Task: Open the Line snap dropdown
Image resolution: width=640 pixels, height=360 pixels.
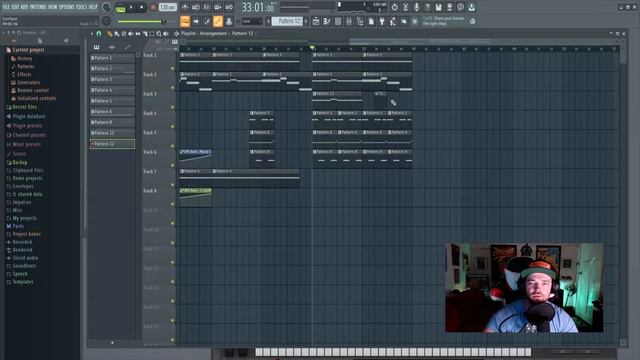Action: (x=252, y=21)
